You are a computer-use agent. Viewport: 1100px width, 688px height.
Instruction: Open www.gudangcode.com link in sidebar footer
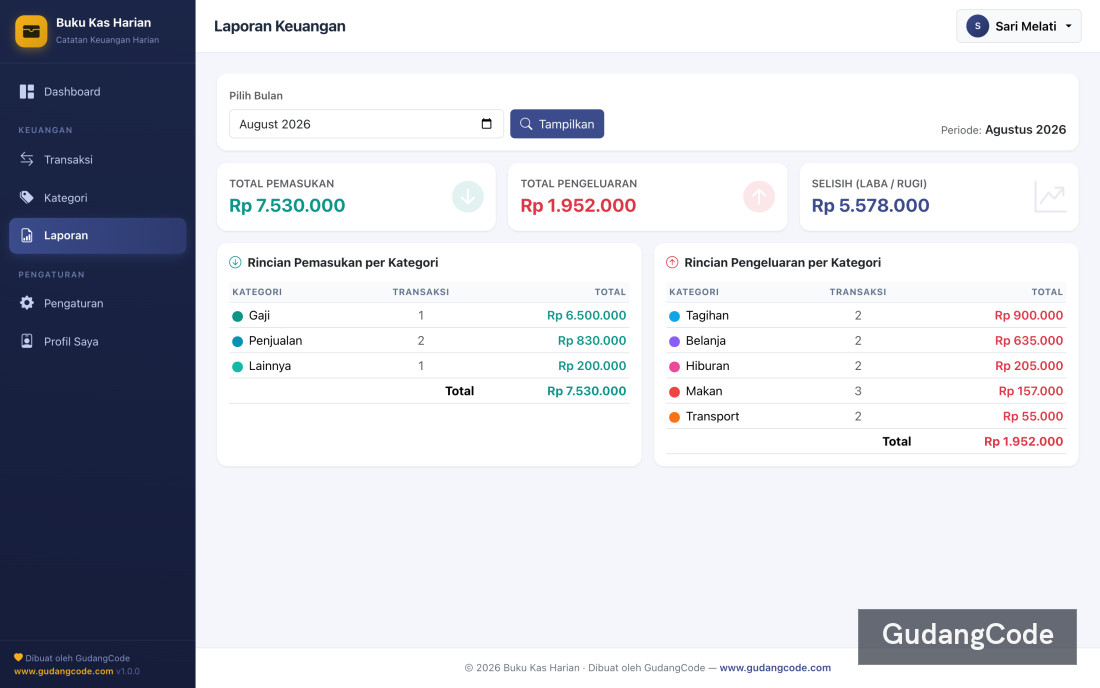tap(63, 671)
